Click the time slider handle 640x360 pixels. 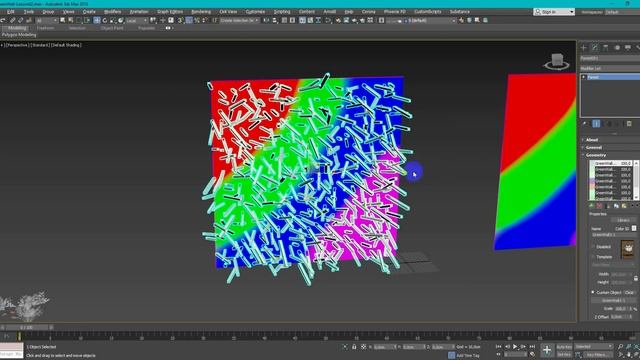point(26,327)
